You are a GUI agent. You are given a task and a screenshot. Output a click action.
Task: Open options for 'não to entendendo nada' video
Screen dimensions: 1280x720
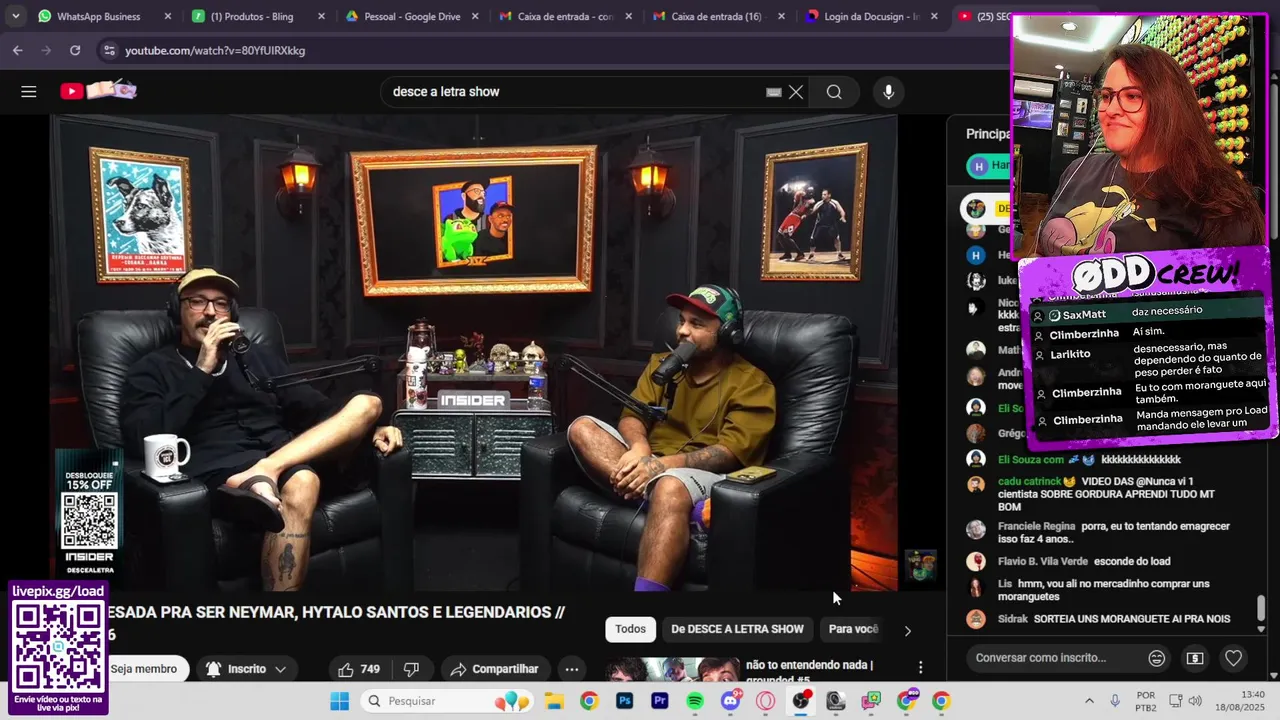click(x=920, y=667)
